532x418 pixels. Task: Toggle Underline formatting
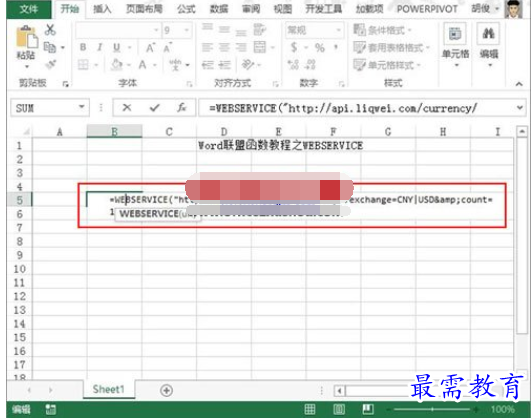pos(117,48)
